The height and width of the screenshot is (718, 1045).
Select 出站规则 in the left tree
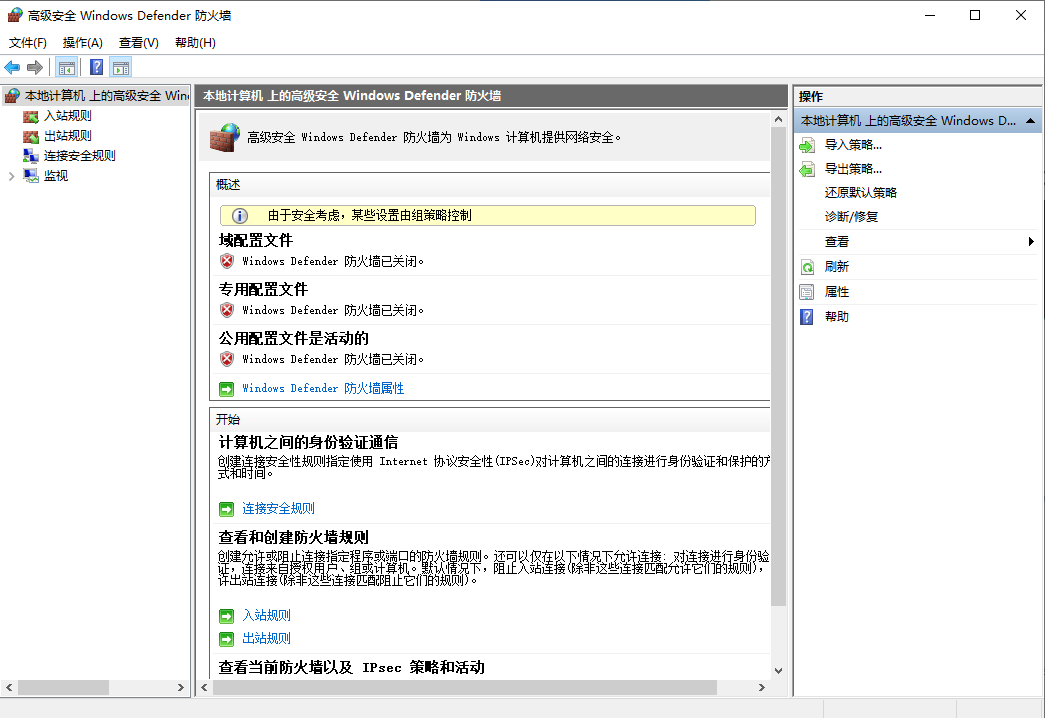tap(67, 136)
